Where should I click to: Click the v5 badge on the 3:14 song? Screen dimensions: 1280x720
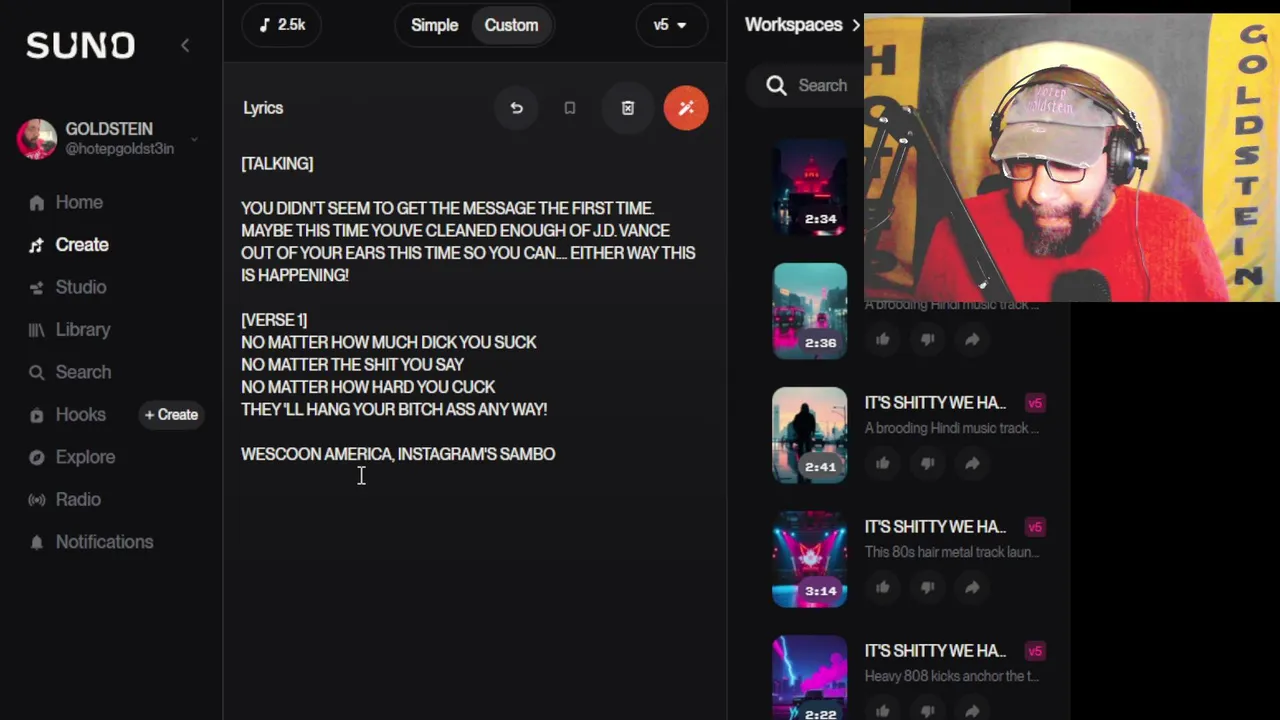coord(1035,527)
